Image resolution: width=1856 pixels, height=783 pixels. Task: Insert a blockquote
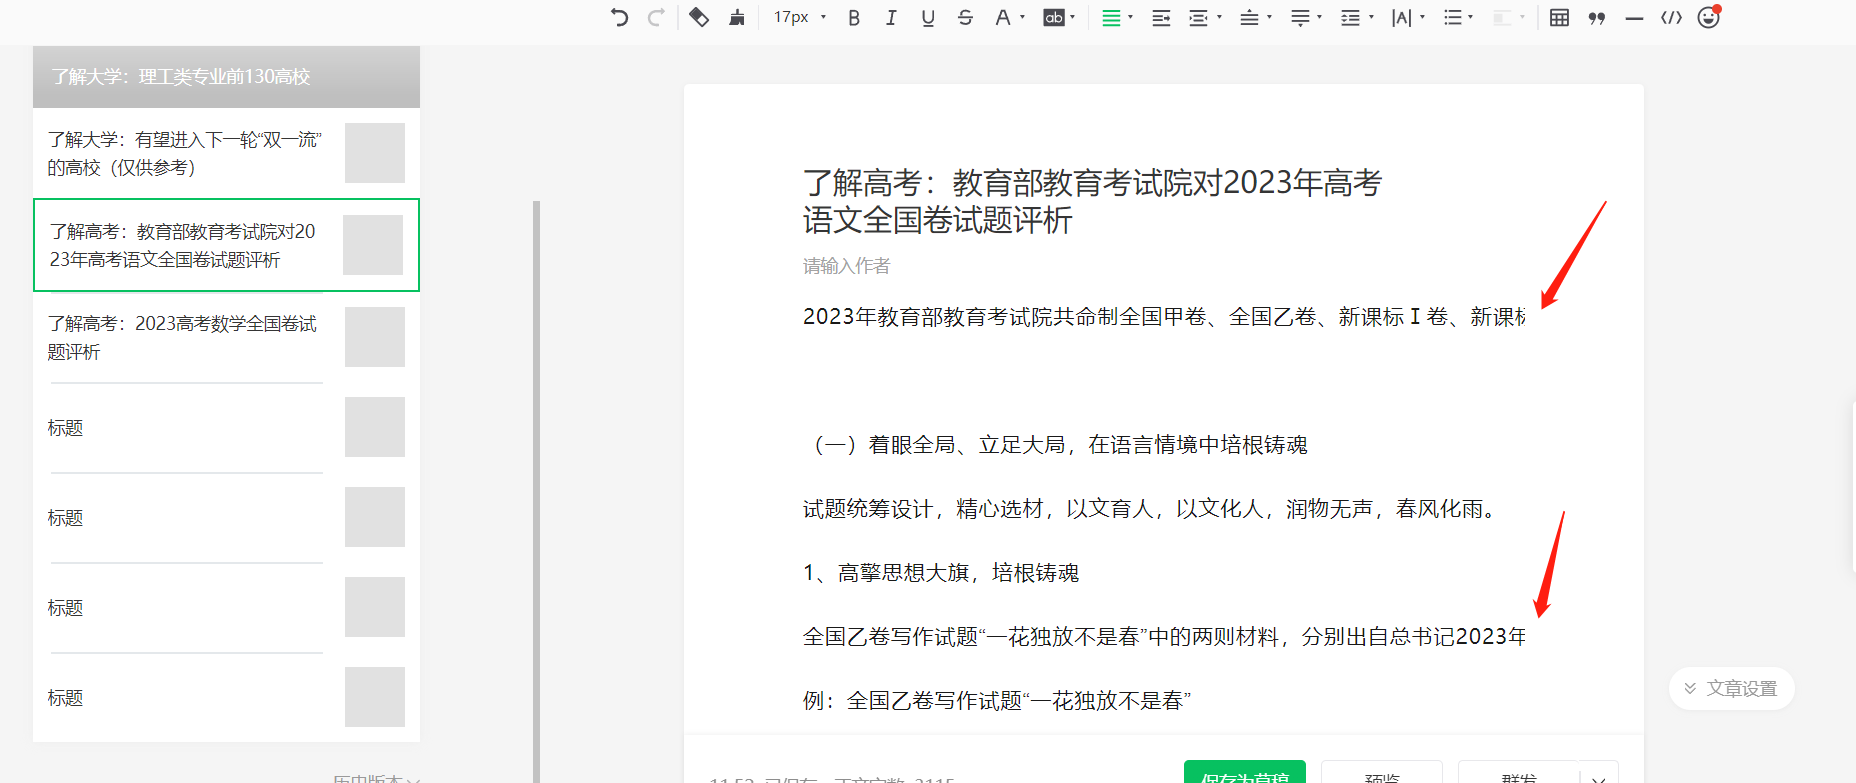1597,18
